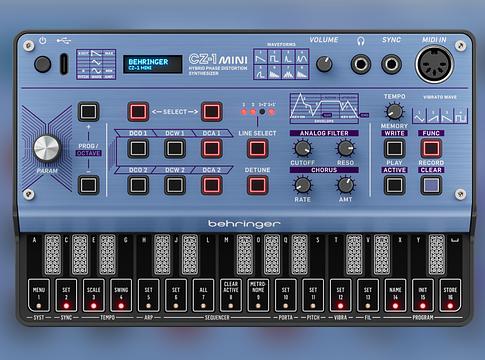
Task: Toggle the DCO 1 button
Action: coord(138,148)
